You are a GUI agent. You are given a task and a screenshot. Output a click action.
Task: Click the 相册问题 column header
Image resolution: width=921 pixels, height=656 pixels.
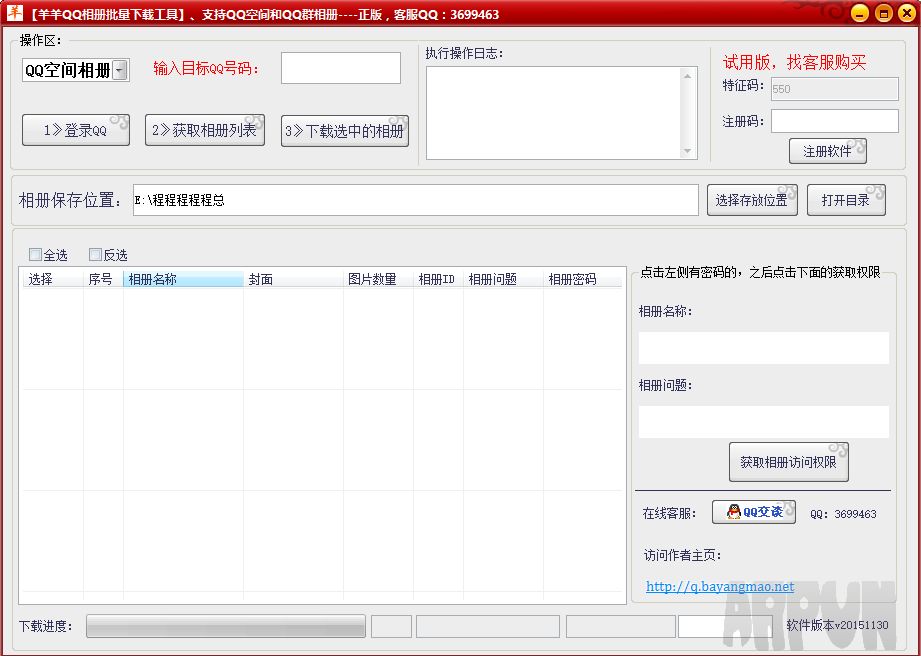coord(503,279)
